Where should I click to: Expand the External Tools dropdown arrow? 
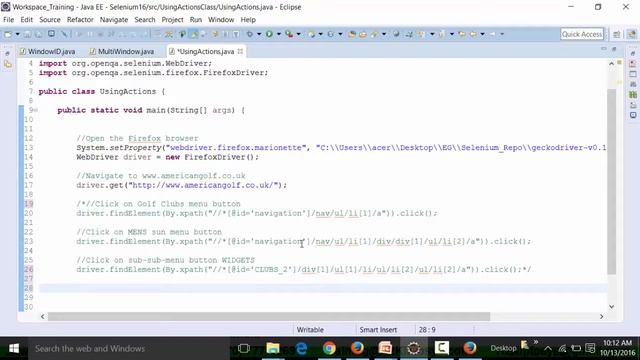click(299, 34)
